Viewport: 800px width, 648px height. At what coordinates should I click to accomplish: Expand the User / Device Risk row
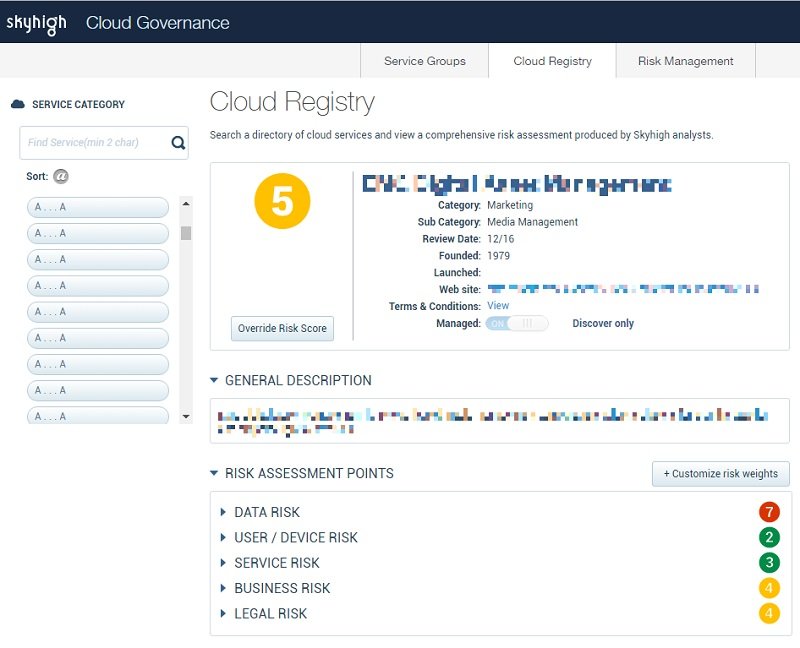(x=223, y=537)
